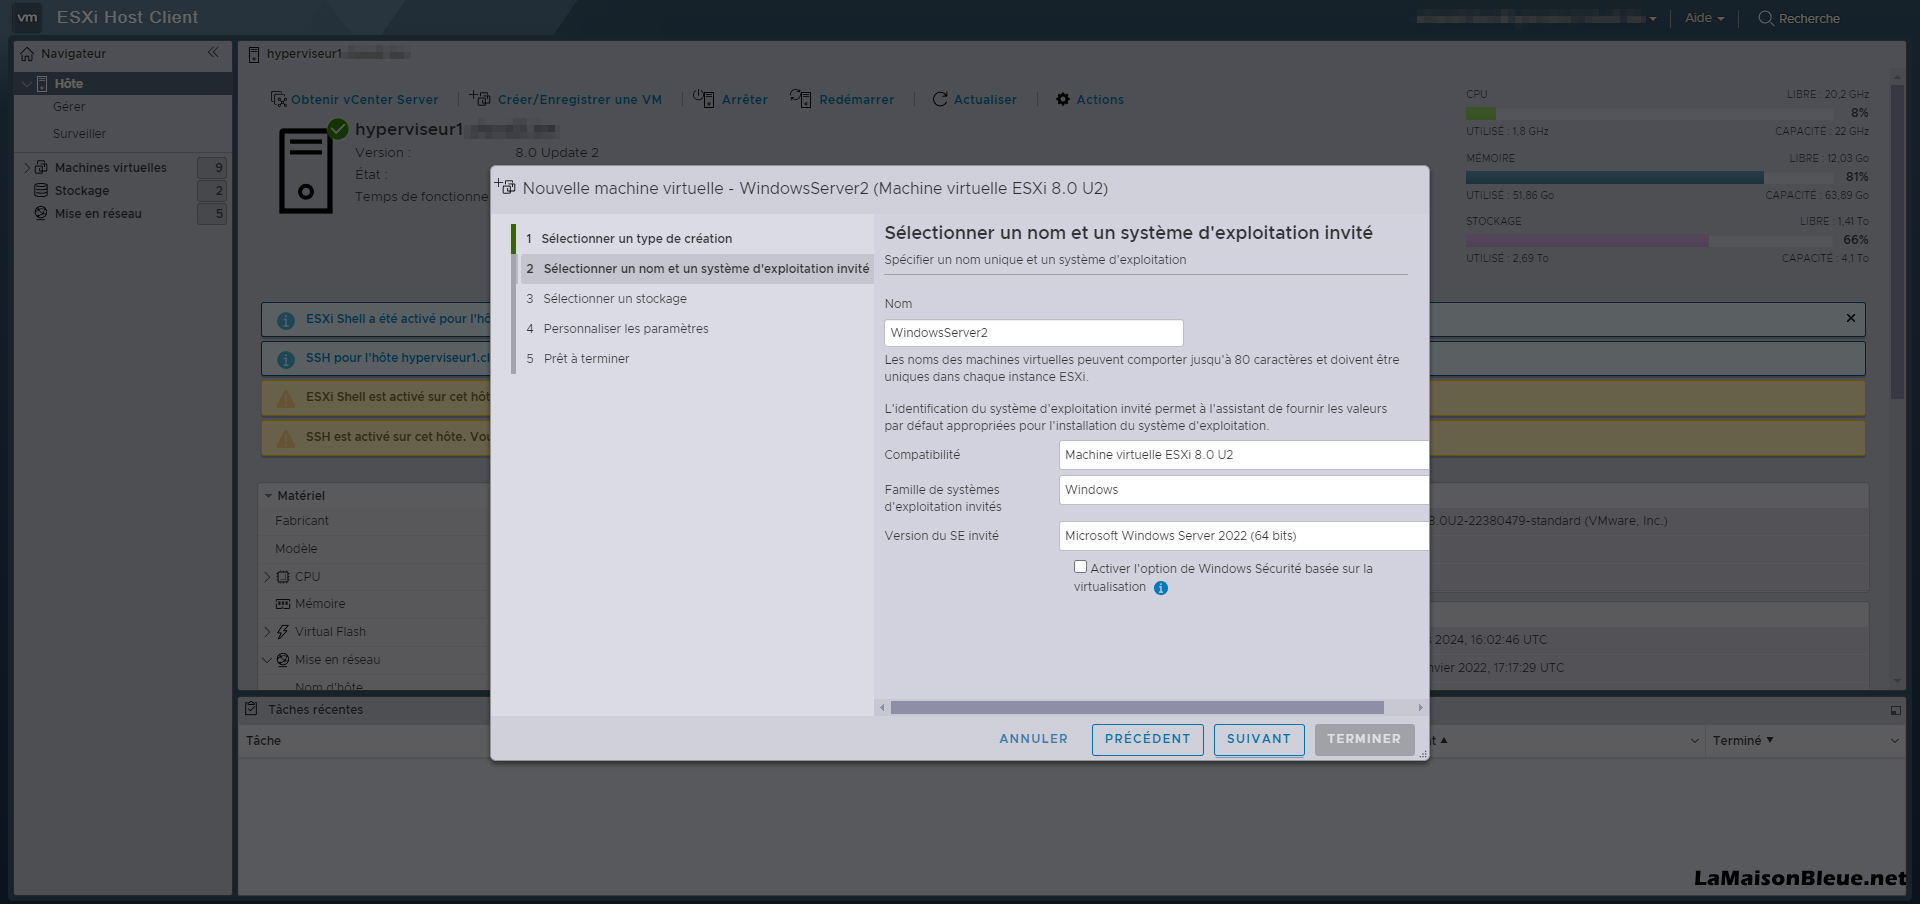The height and width of the screenshot is (904, 1920).
Task: Go to step 4 Personnaliser les paramètres
Action: pyautogui.click(x=626, y=329)
